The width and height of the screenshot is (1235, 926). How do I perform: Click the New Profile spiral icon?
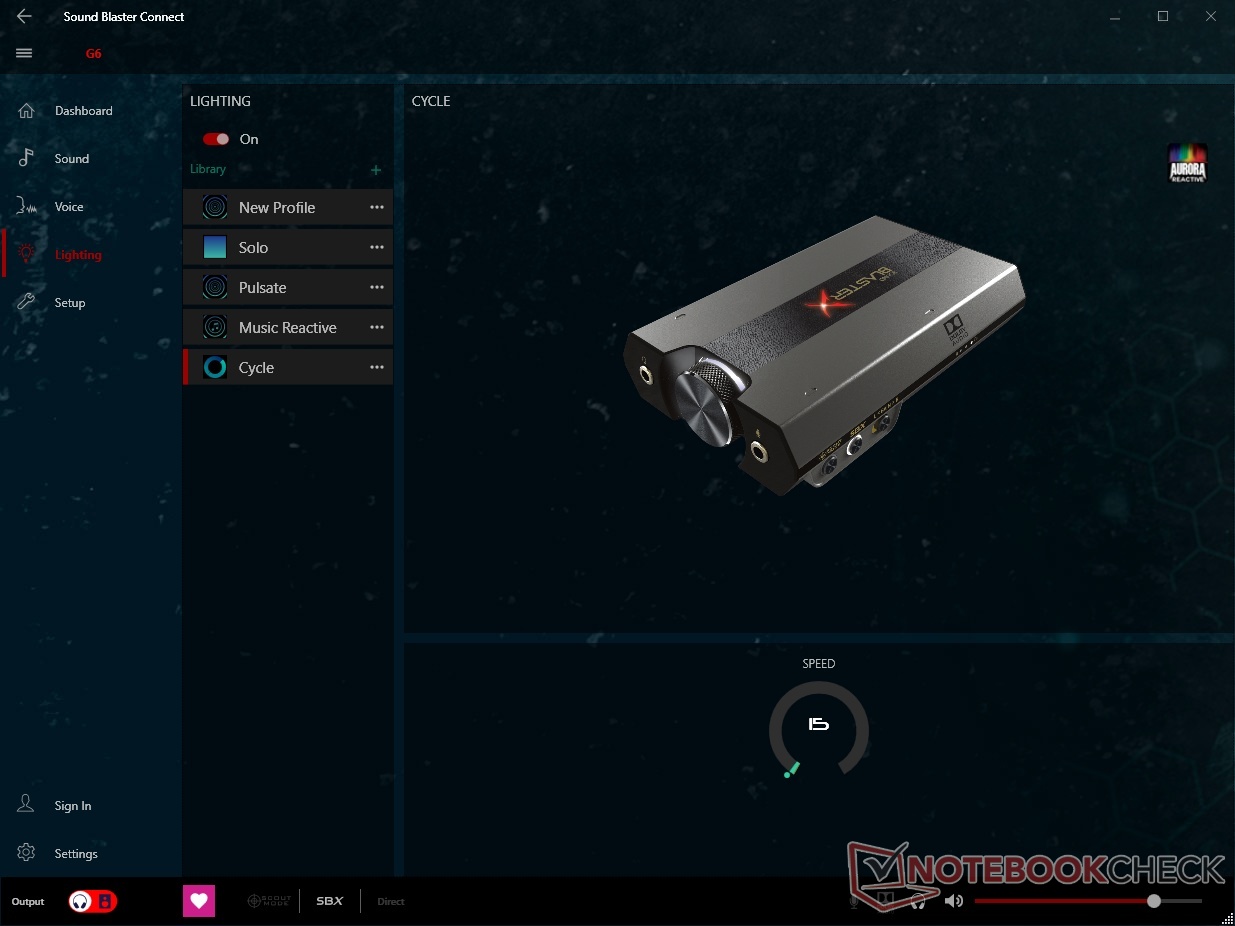215,207
